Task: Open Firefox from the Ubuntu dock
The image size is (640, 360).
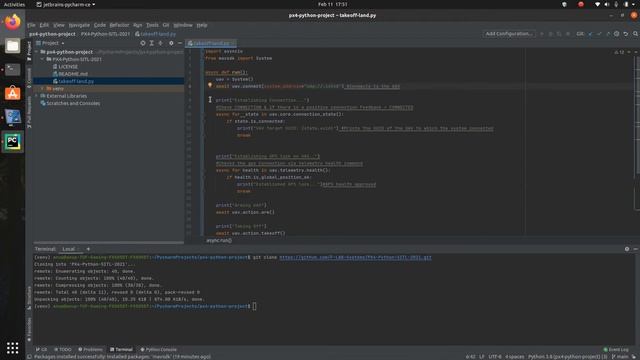Action: click(13, 22)
